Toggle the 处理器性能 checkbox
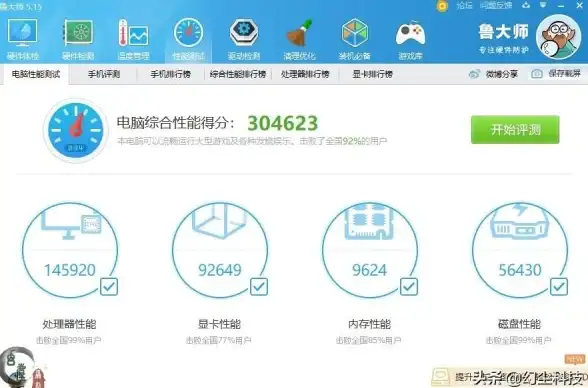The image size is (588, 388). [x=109, y=287]
